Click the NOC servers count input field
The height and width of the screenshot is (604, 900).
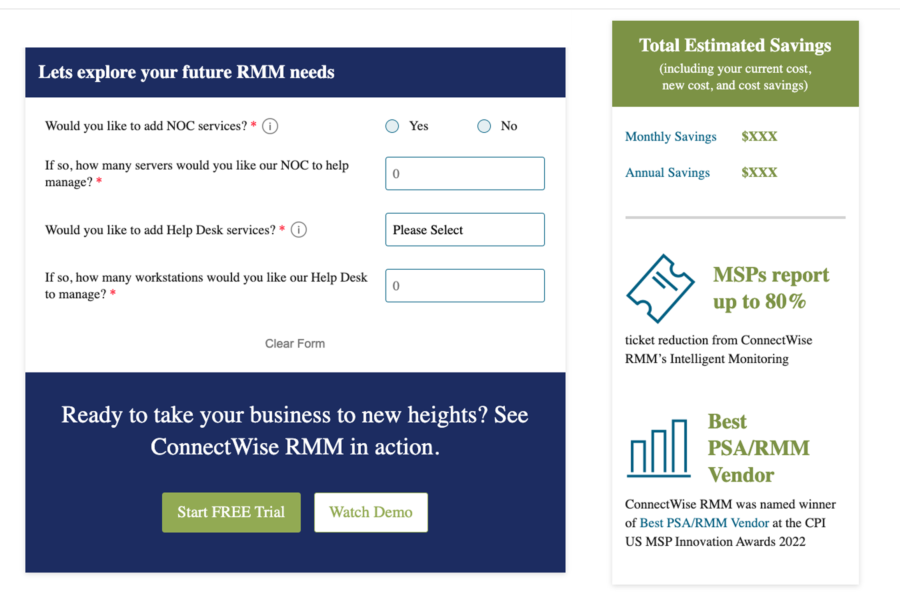pos(465,174)
